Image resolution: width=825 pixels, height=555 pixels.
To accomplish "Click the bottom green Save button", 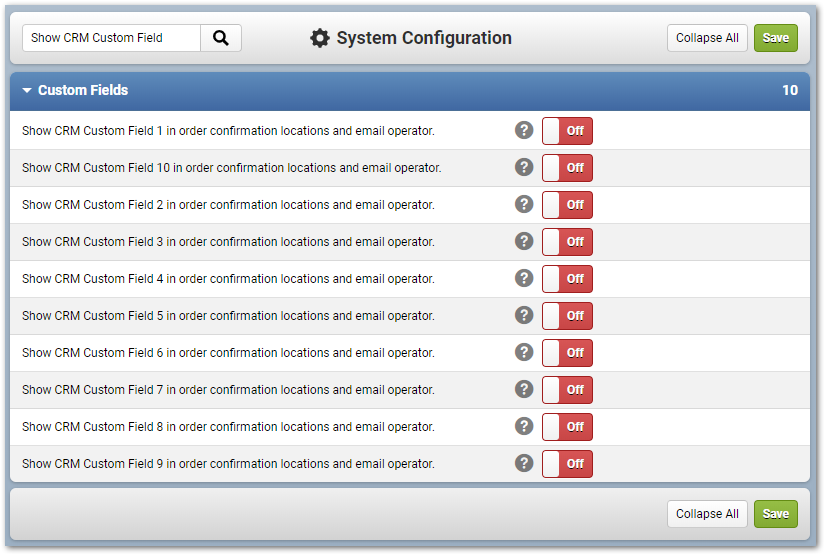I will [776, 513].
